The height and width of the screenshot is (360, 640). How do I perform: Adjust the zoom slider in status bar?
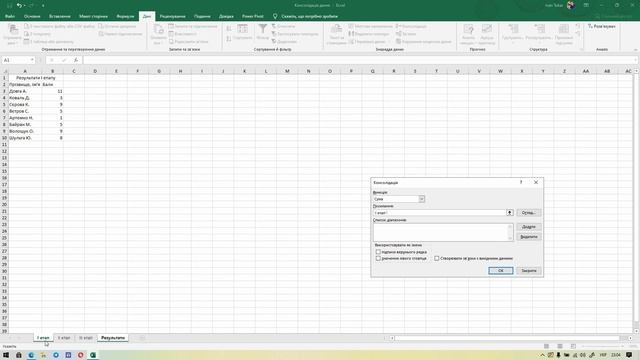pos(603,346)
